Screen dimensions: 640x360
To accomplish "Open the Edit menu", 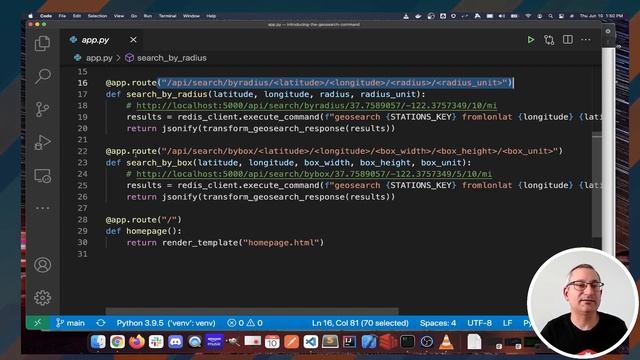I will pyautogui.click(x=77, y=16).
